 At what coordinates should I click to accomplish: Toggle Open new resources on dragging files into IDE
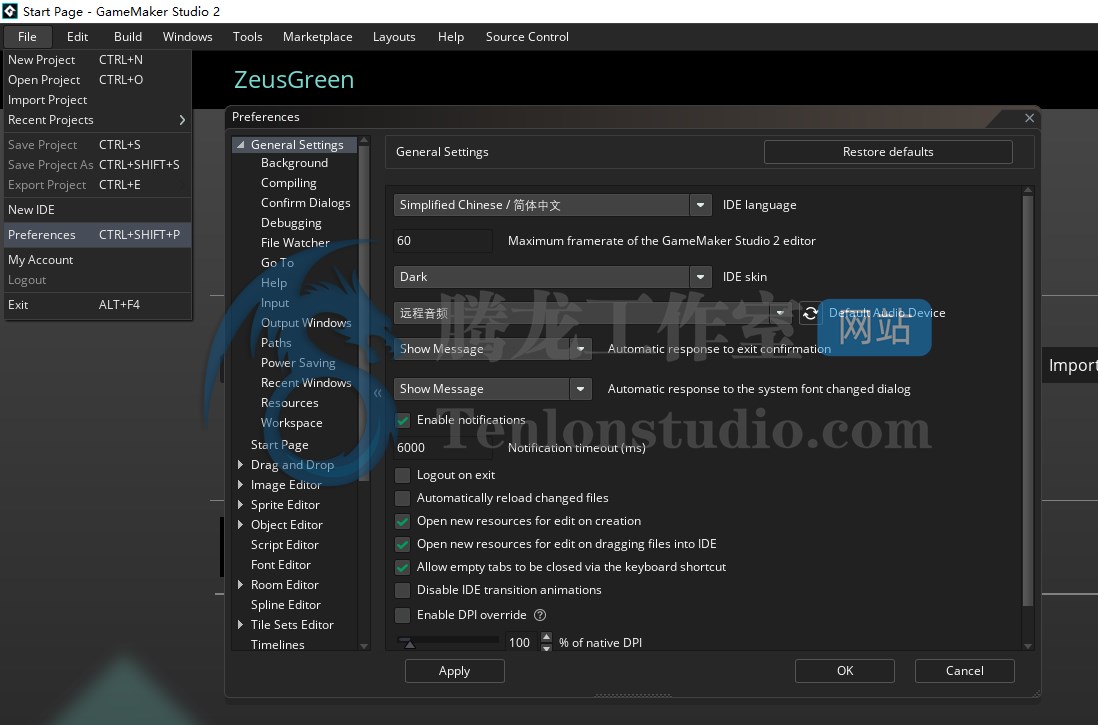tap(403, 544)
